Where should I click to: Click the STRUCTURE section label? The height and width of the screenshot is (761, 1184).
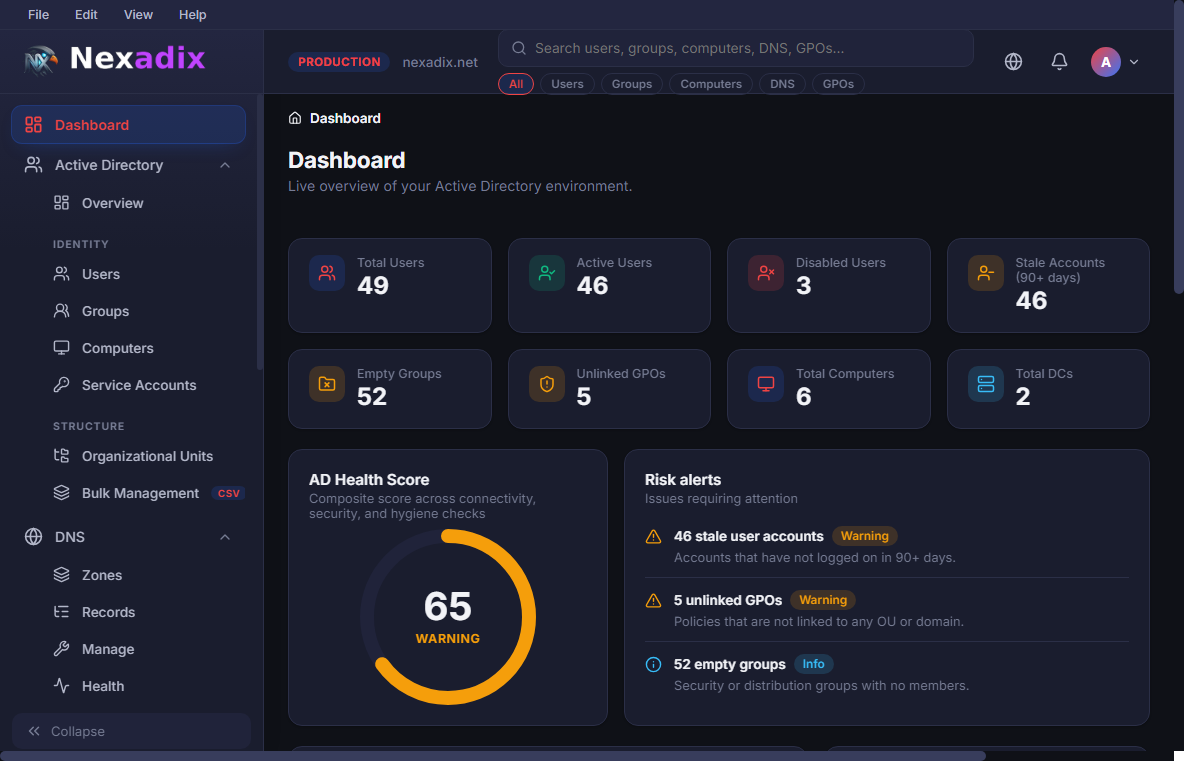(88, 426)
